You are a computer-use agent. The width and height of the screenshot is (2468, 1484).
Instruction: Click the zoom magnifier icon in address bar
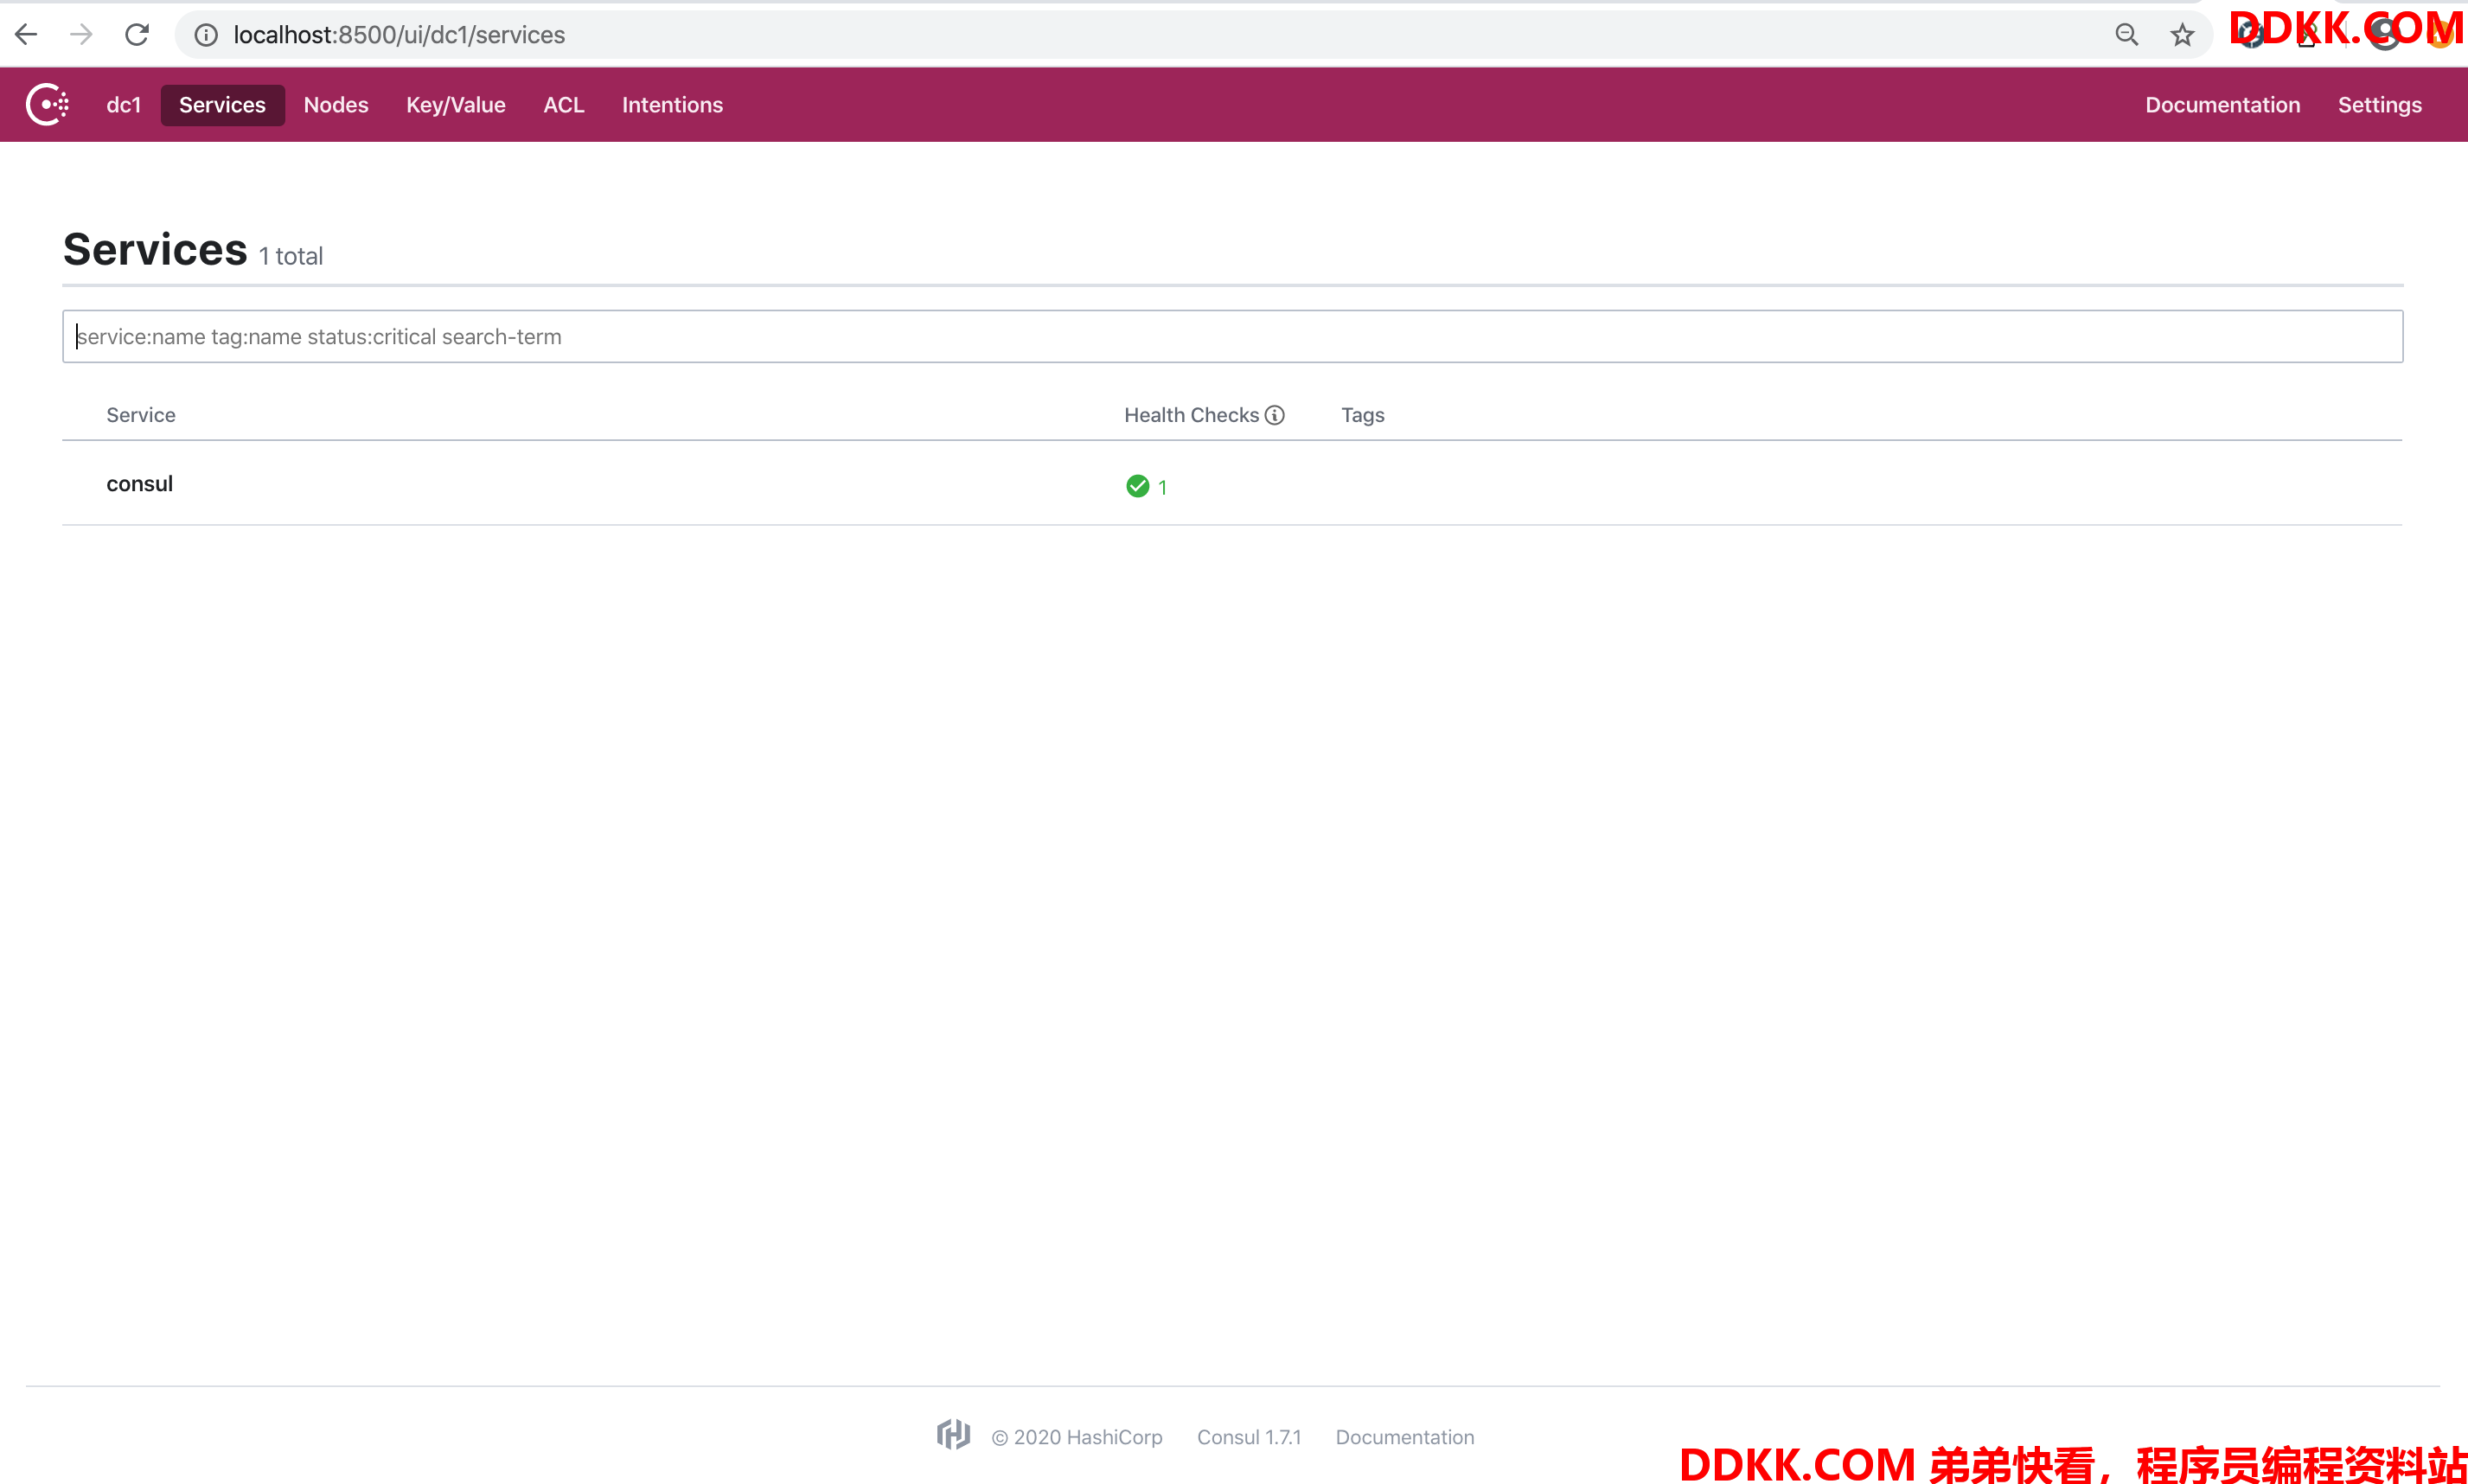(2127, 35)
